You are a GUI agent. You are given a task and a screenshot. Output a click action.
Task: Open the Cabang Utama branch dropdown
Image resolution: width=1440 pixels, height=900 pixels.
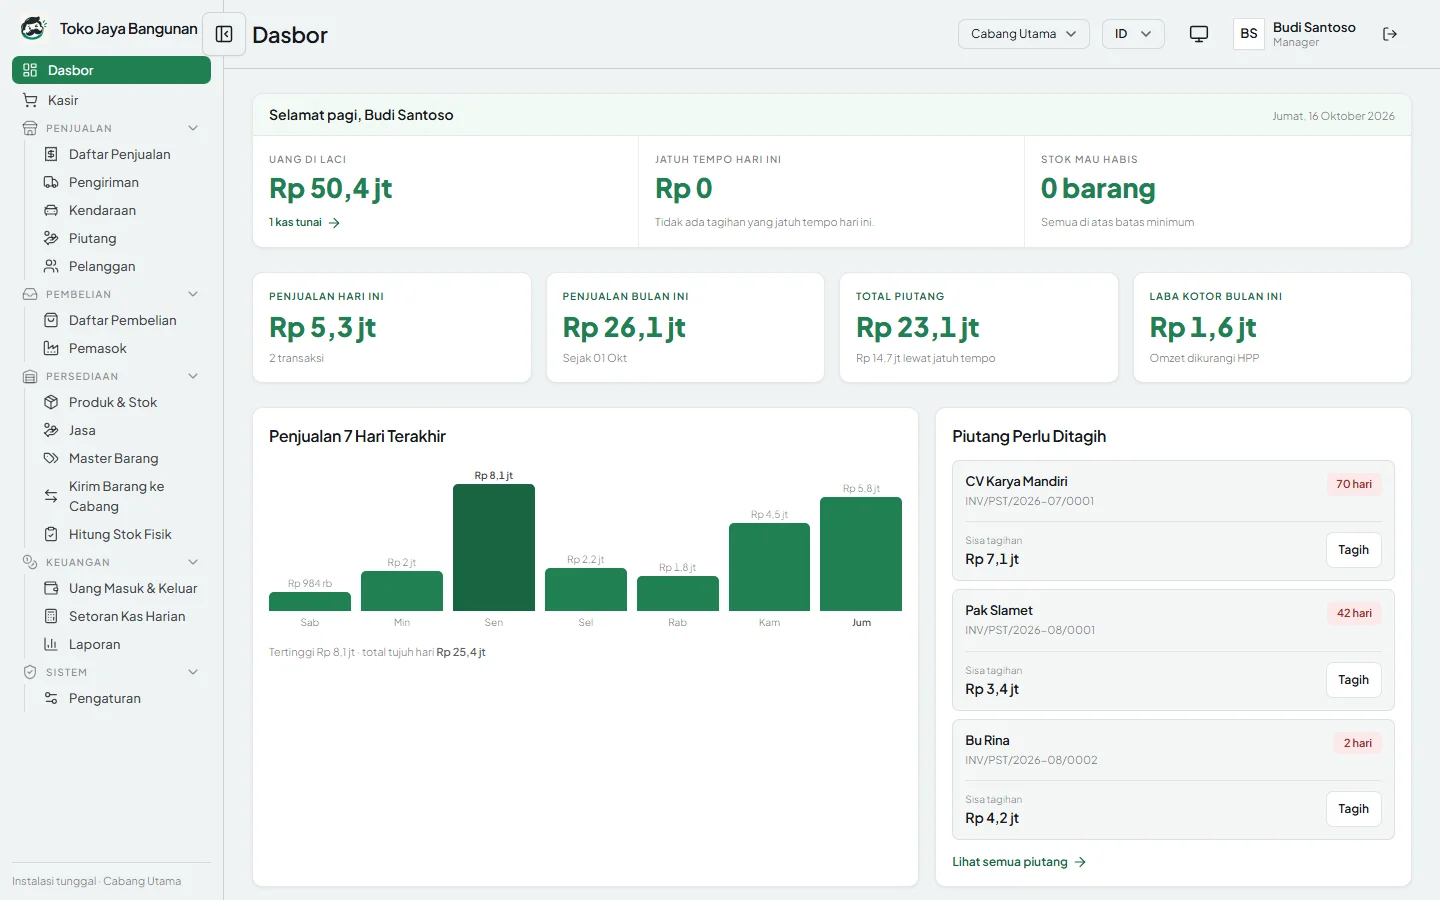point(1024,34)
